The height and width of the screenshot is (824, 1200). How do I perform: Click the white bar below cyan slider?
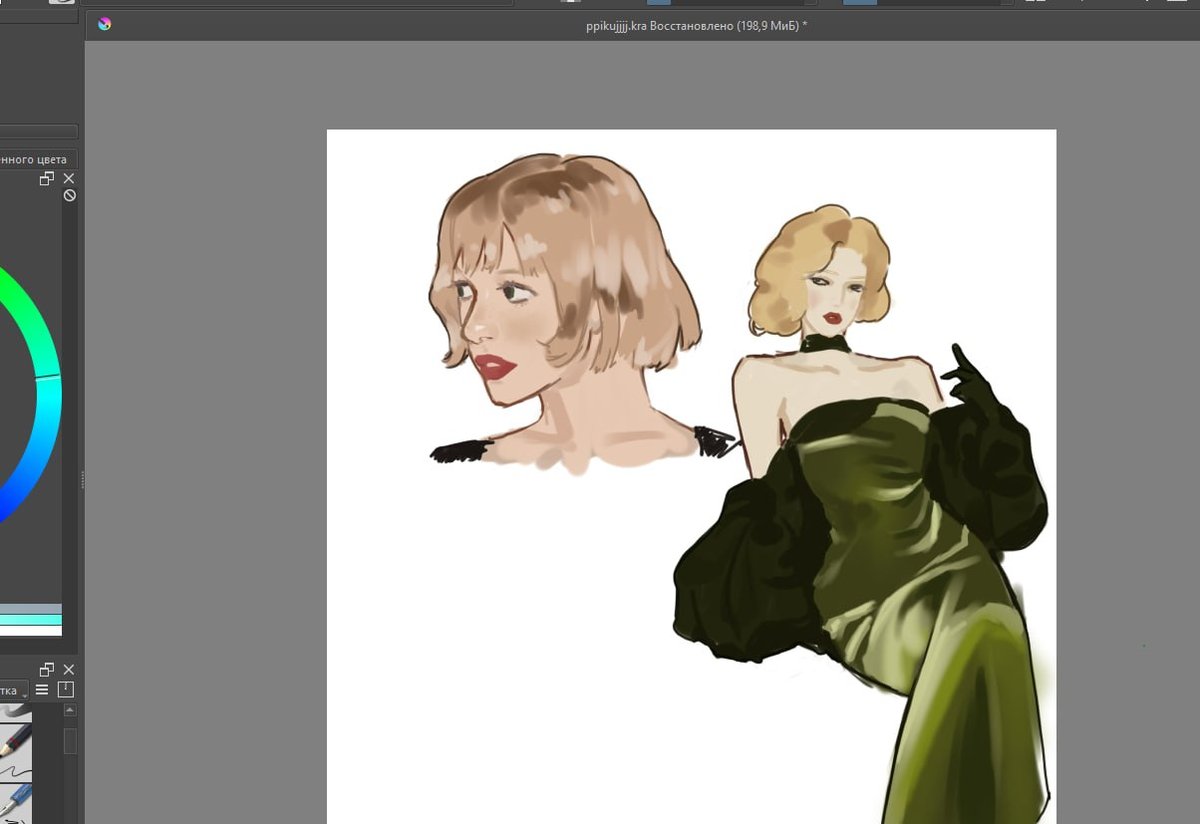31,631
